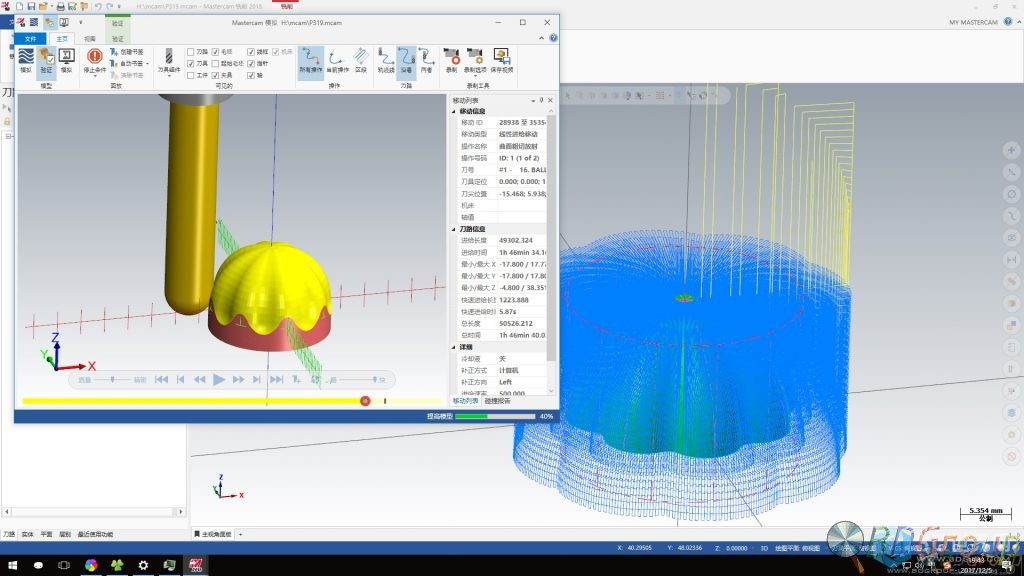The height and width of the screenshot is (576, 1024).
Task: Click Save Video (保存视频) icon
Action: [502, 61]
